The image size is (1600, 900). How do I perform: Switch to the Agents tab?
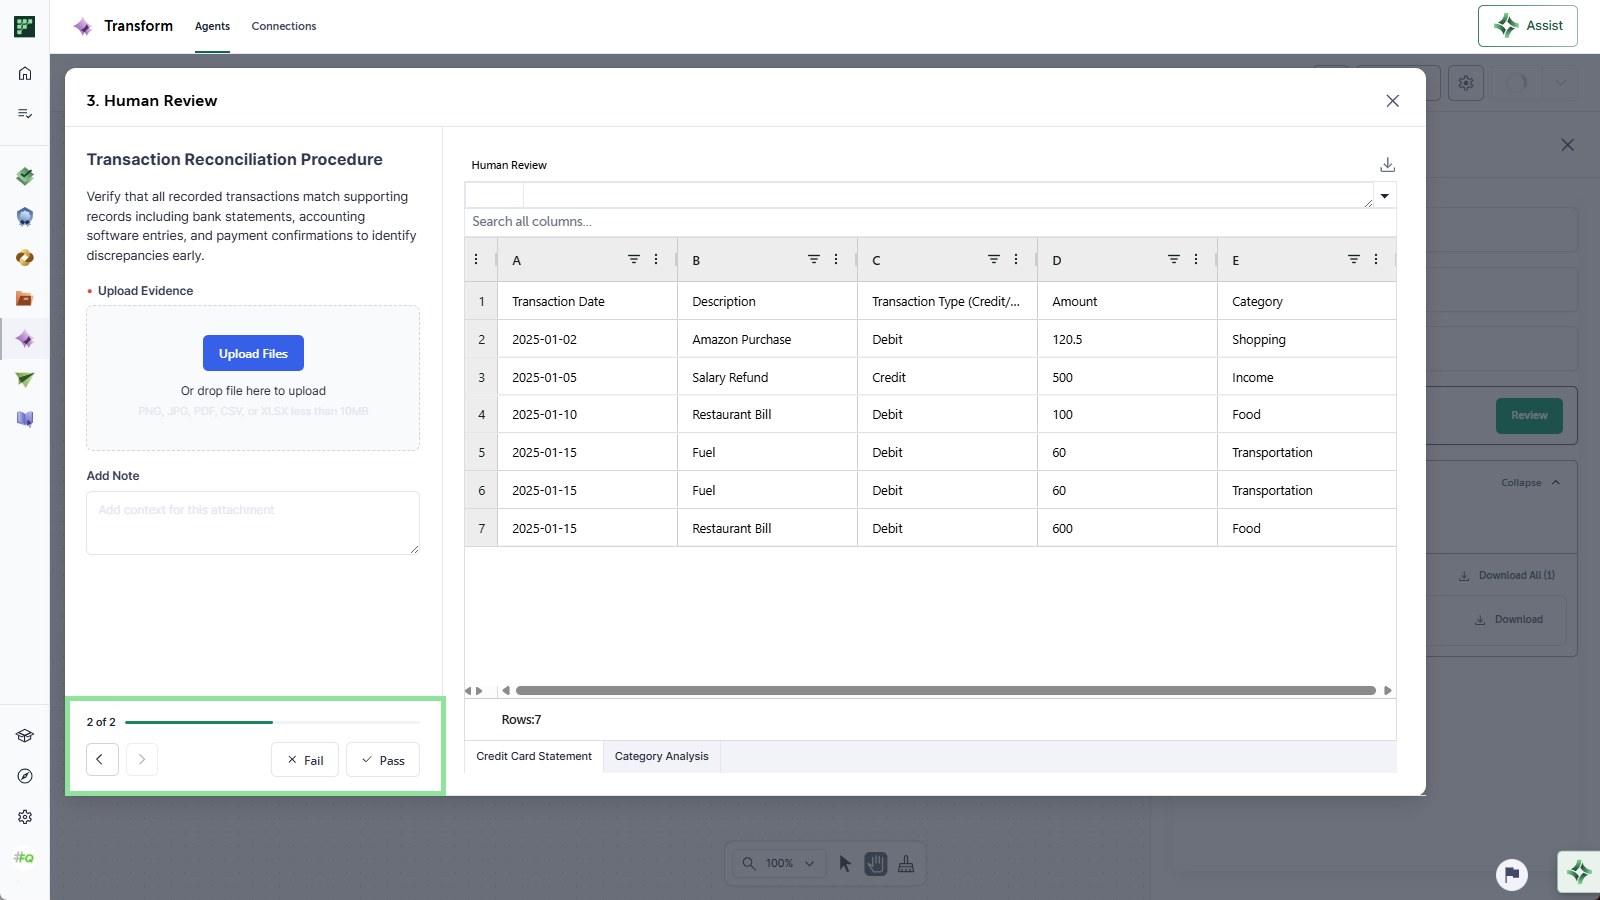pyautogui.click(x=212, y=26)
